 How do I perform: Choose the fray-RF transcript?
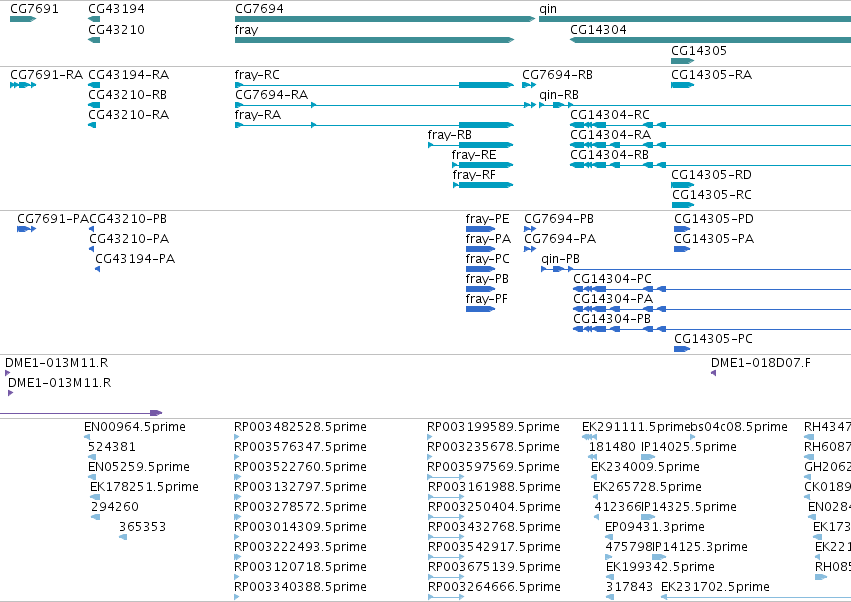pos(474,175)
